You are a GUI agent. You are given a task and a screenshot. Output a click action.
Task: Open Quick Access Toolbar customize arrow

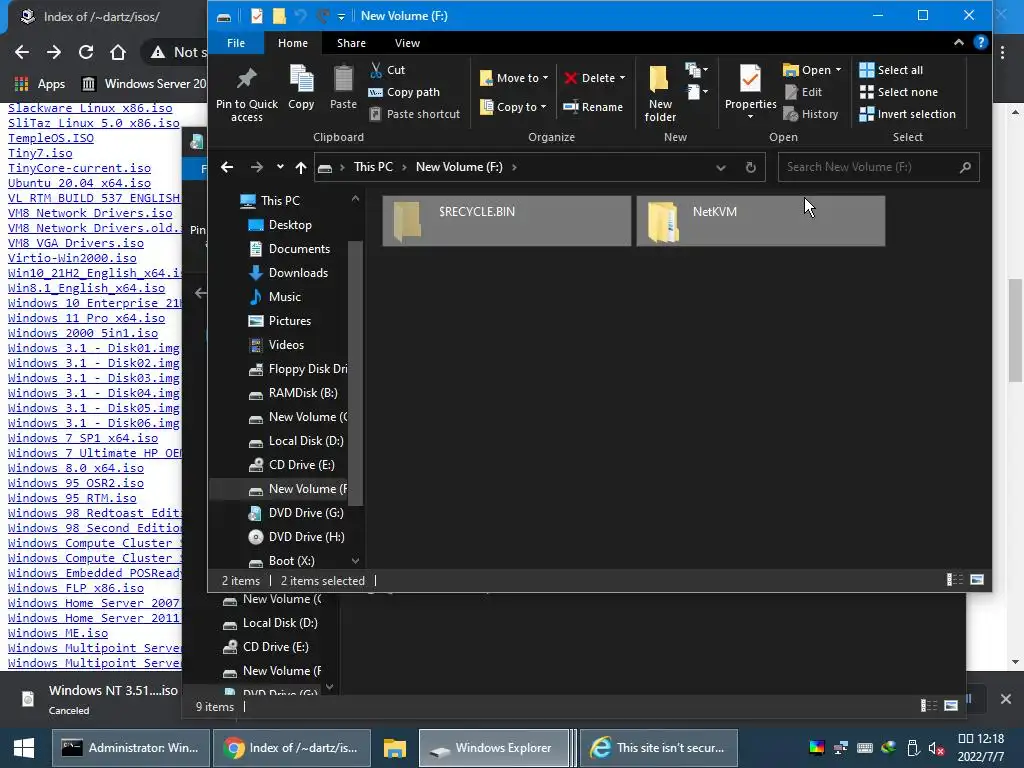point(341,16)
